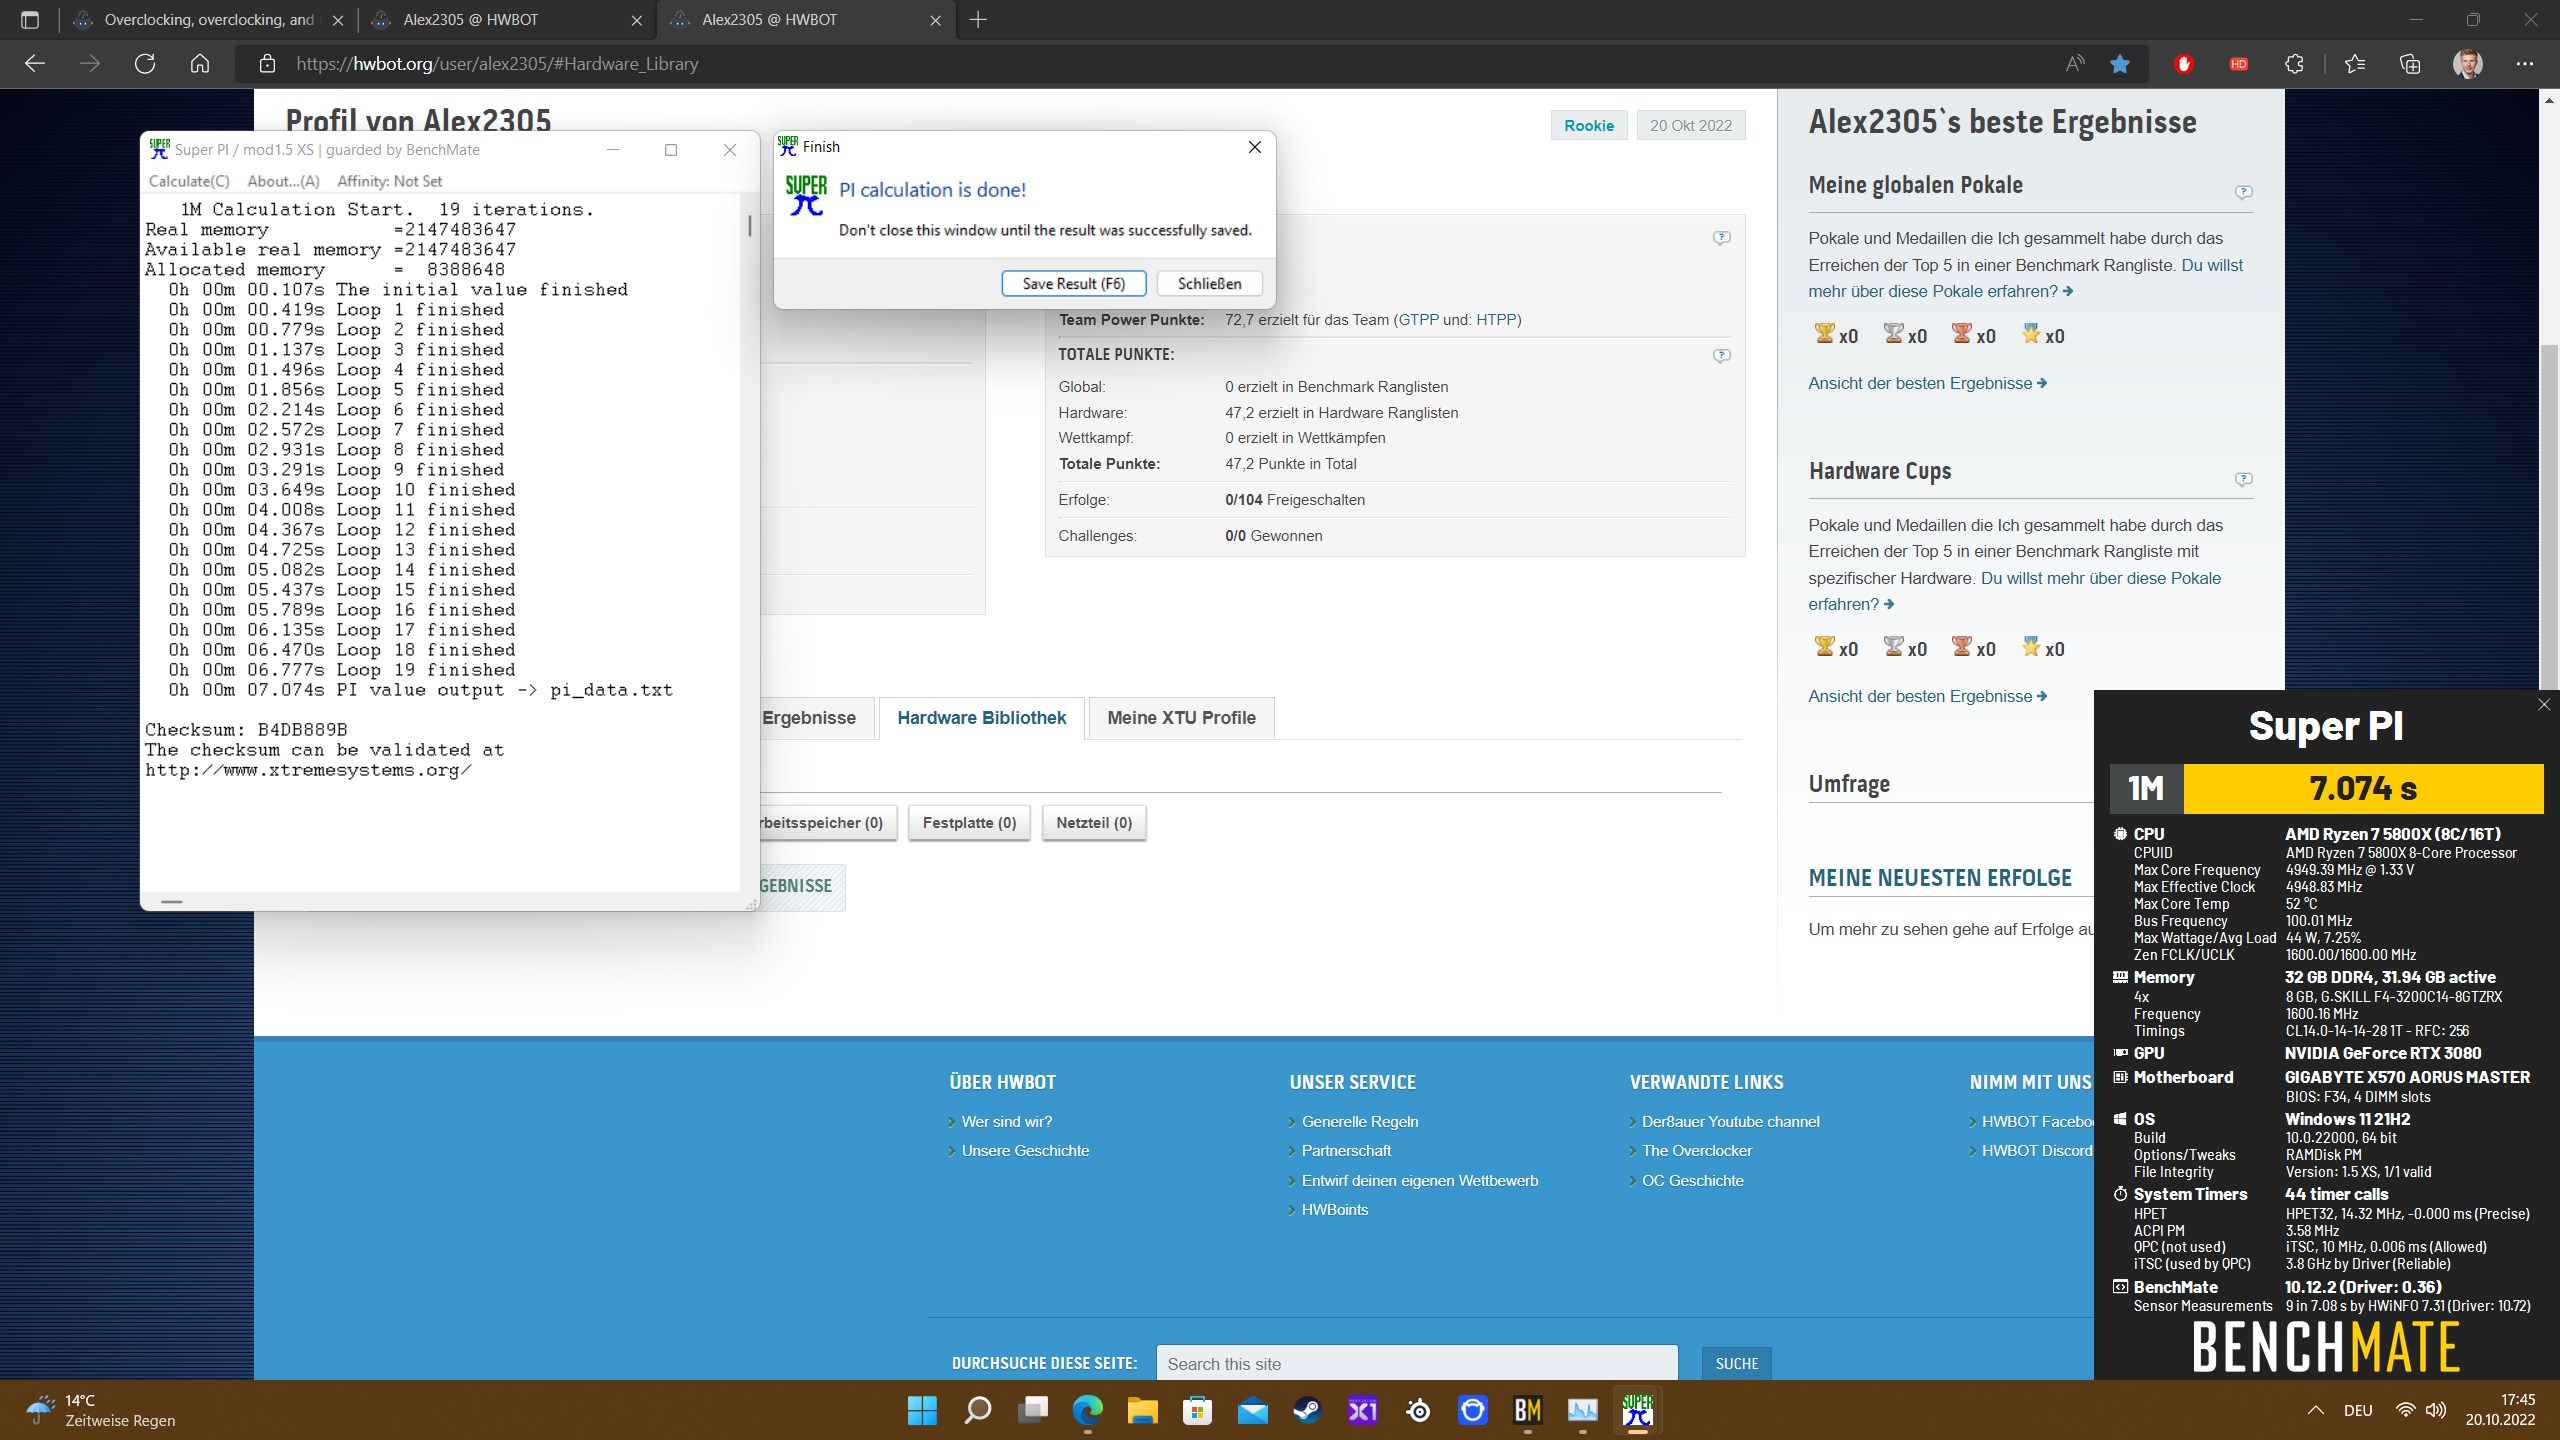The height and width of the screenshot is (1440, 2560).
Task: Open the read aloud icon
Action: [2075, 64]
